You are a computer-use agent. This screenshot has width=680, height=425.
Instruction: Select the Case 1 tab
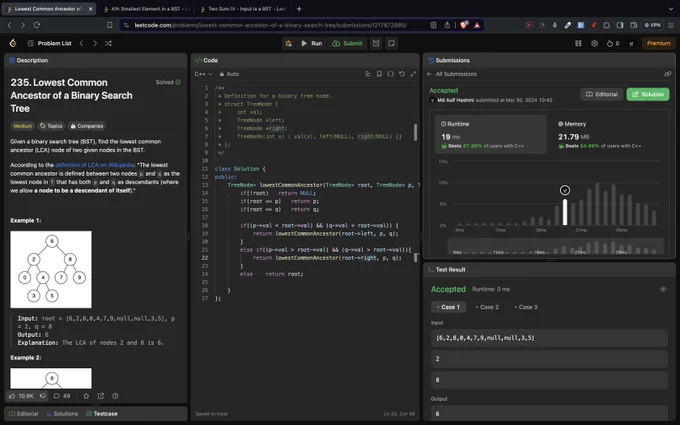pyautogui.click(x=448, y=307)
